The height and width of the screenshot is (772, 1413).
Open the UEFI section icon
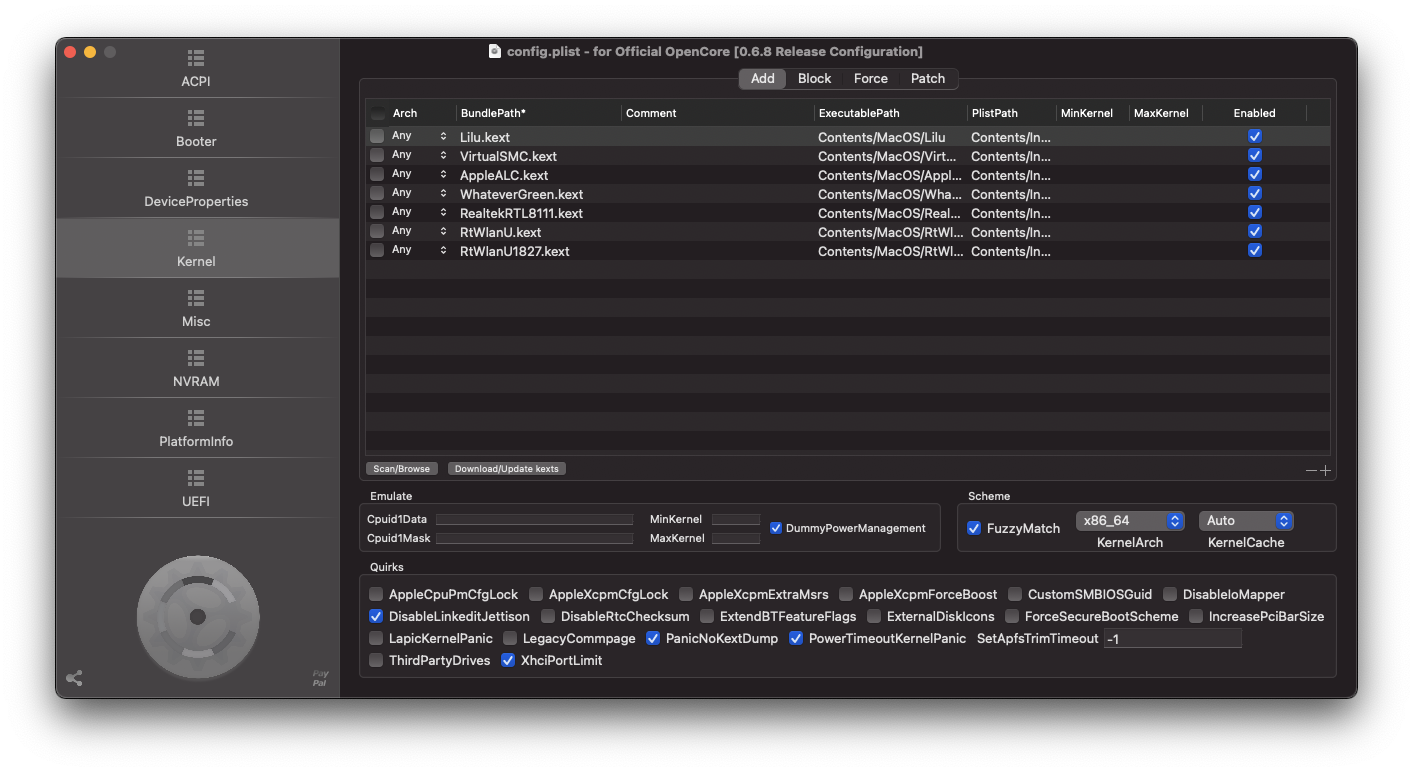[x=196, y=479]
